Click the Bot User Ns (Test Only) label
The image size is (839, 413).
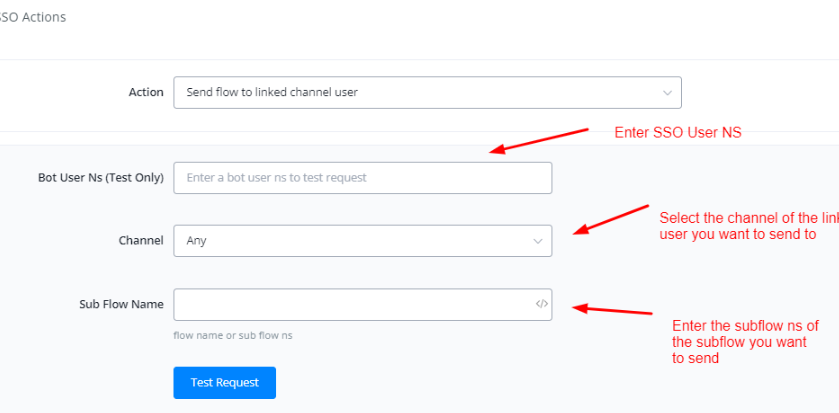coord(95,177)
